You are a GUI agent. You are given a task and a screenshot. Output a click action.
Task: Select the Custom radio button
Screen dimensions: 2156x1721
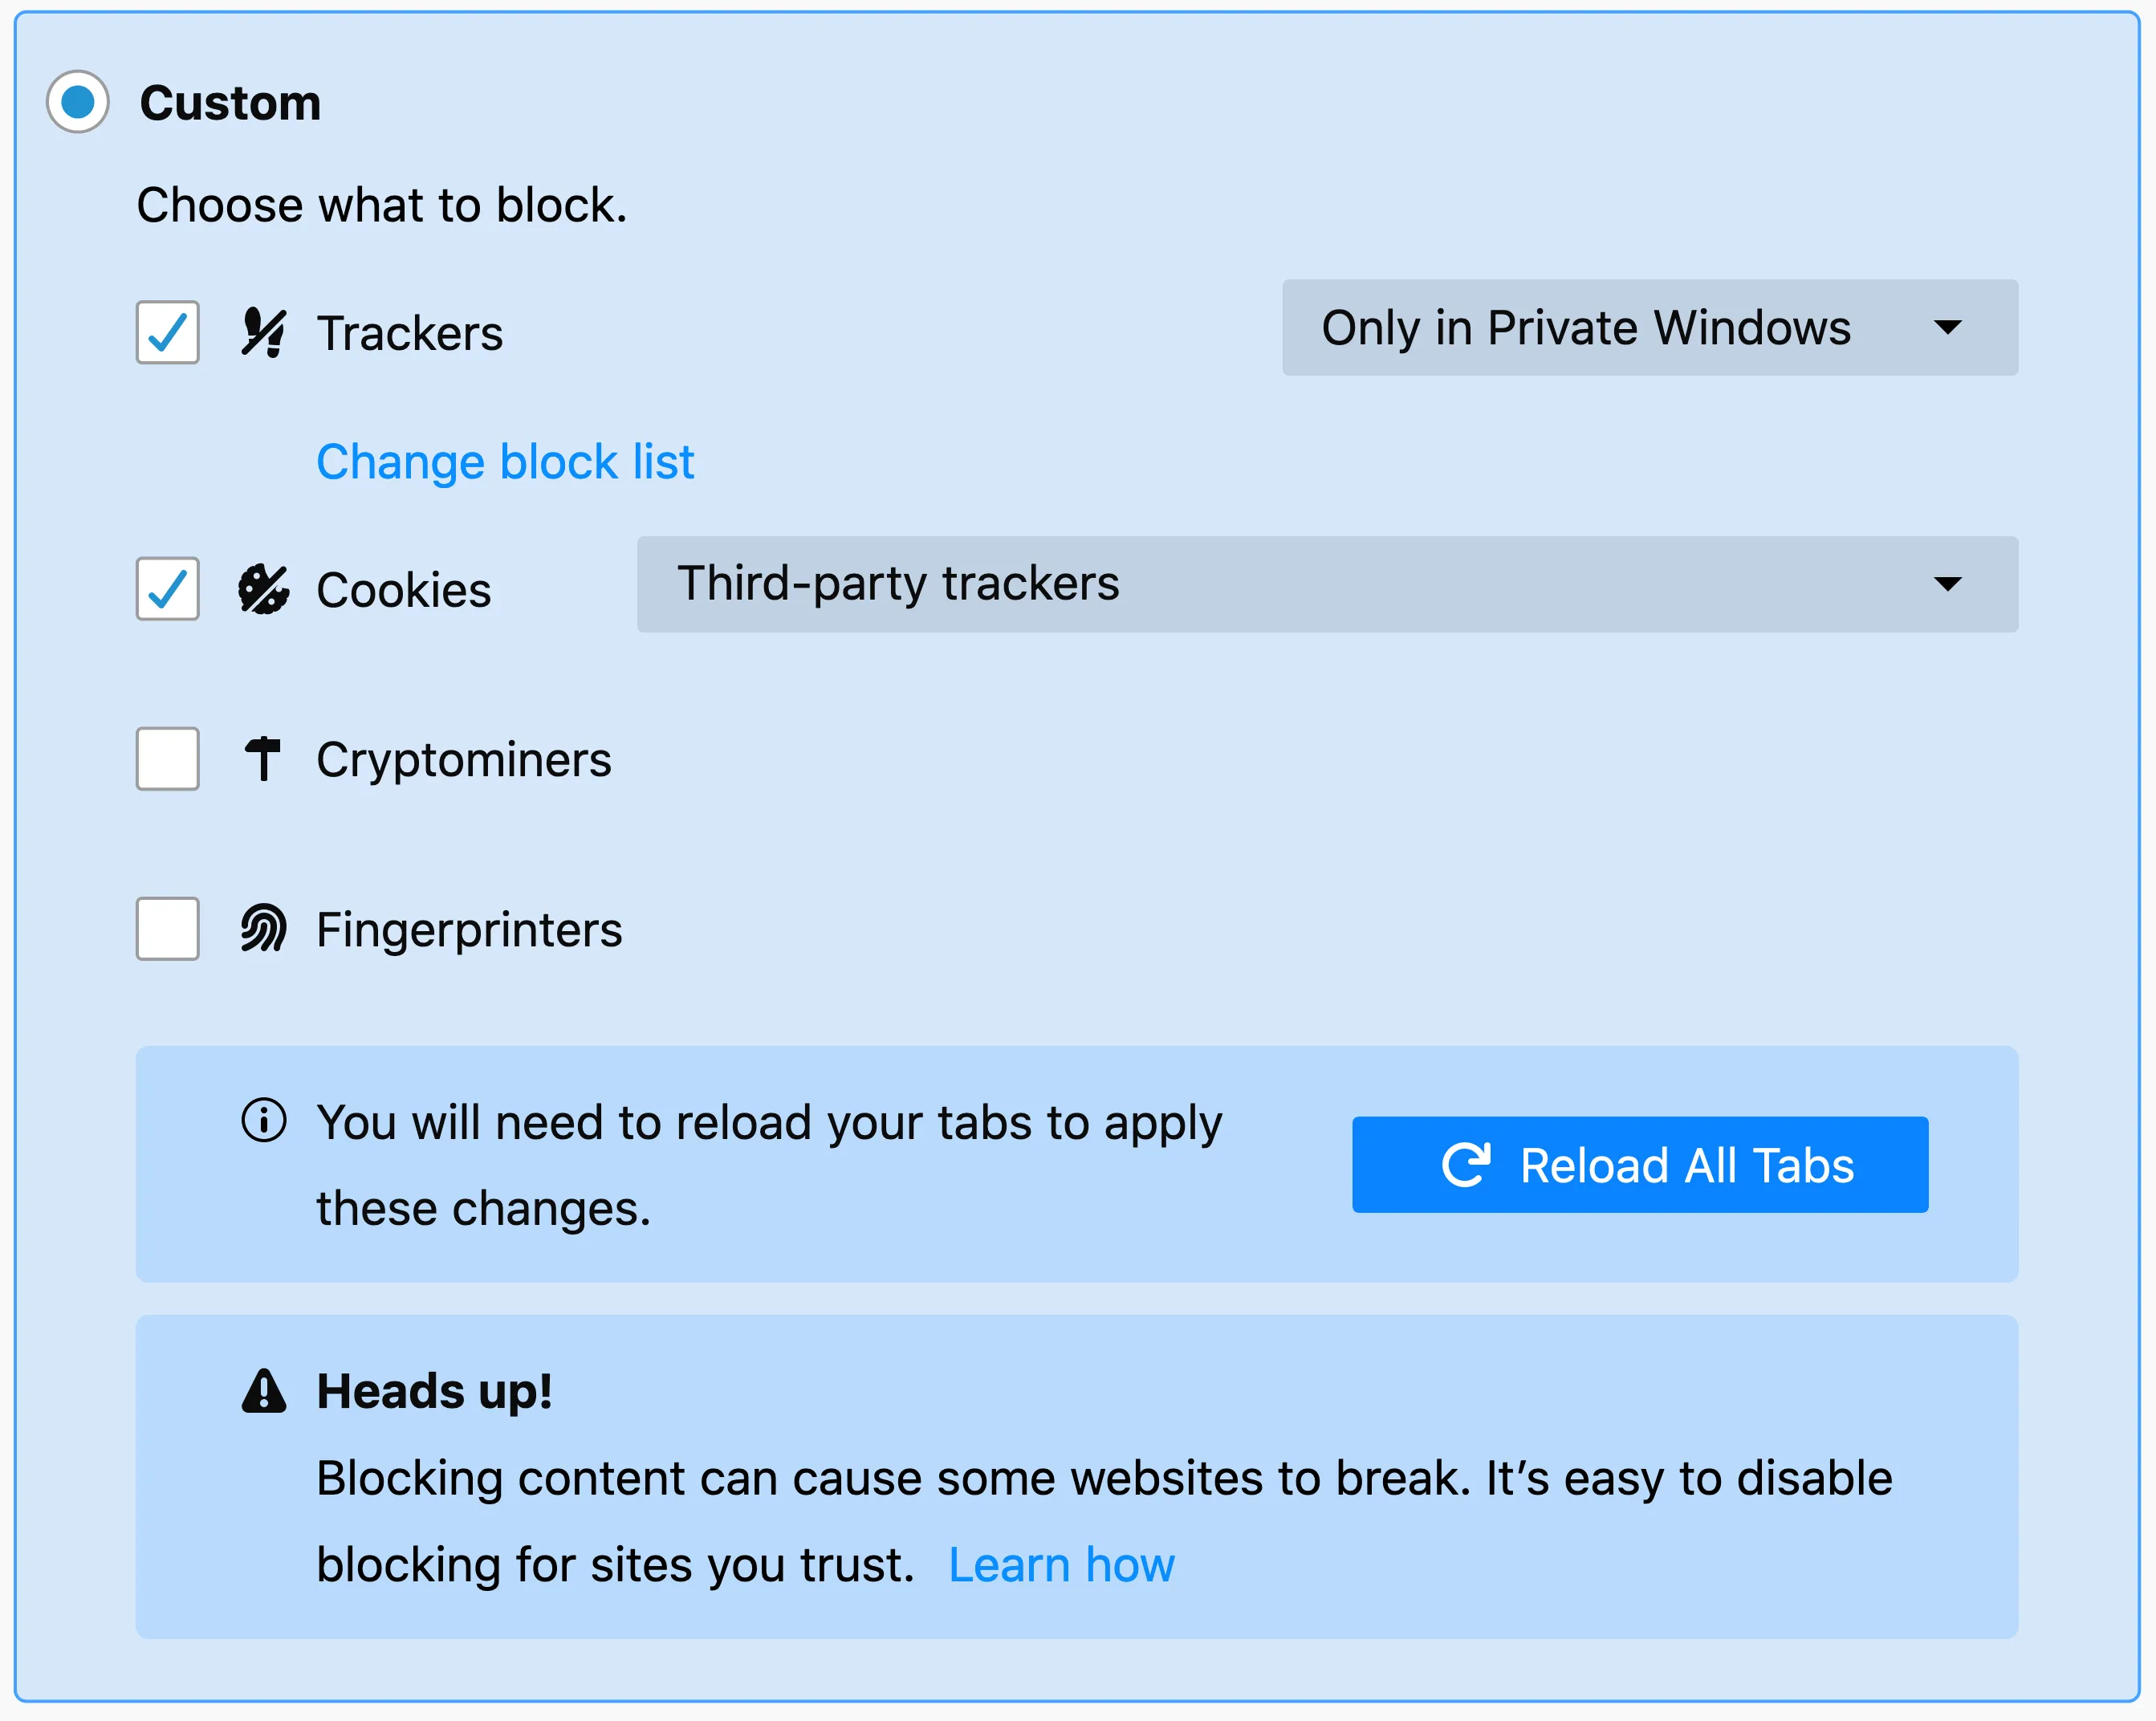[79, 100]
